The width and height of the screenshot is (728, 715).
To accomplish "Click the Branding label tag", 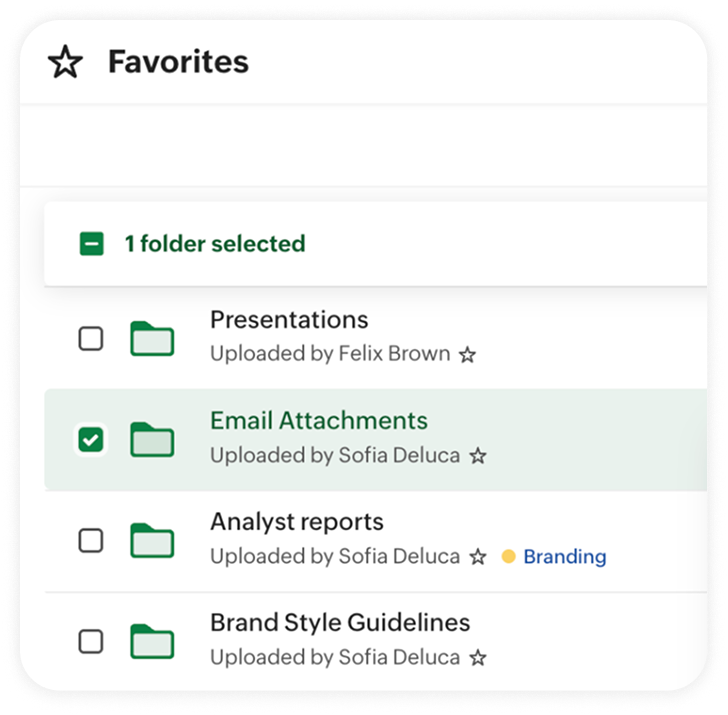I will pos(564,557).
